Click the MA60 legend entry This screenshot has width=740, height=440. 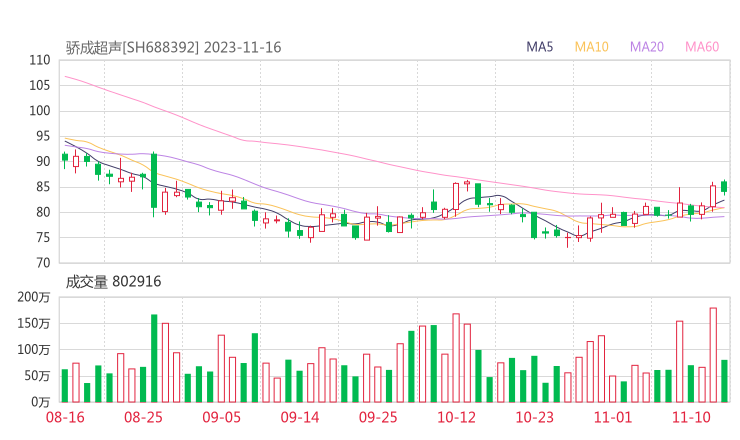click(702, 47)
